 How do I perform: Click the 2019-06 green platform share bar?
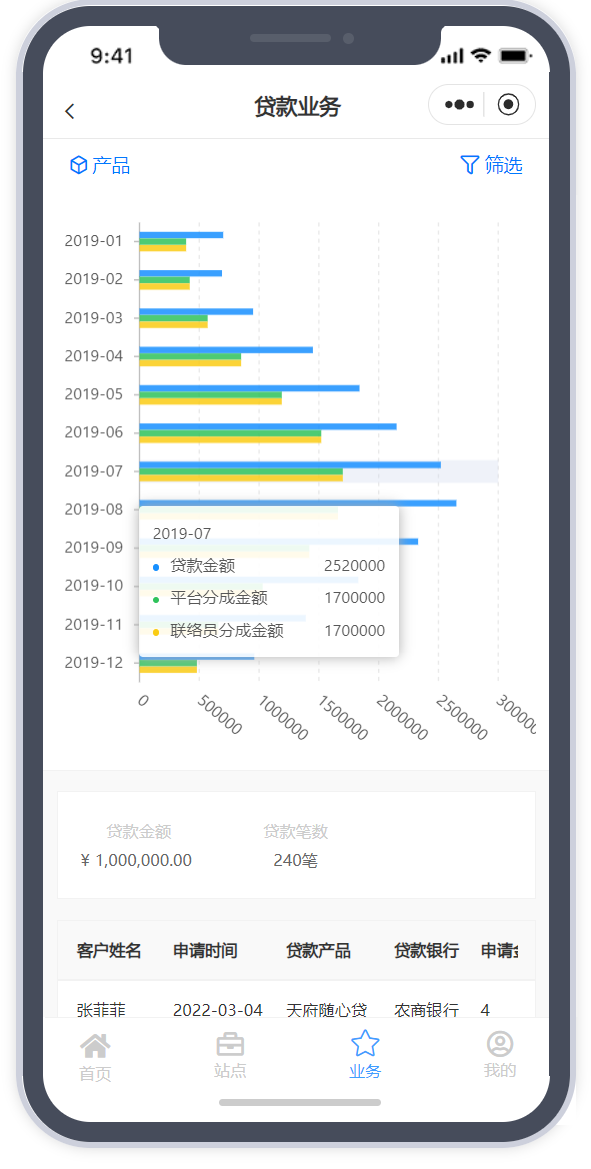point(230,432)
